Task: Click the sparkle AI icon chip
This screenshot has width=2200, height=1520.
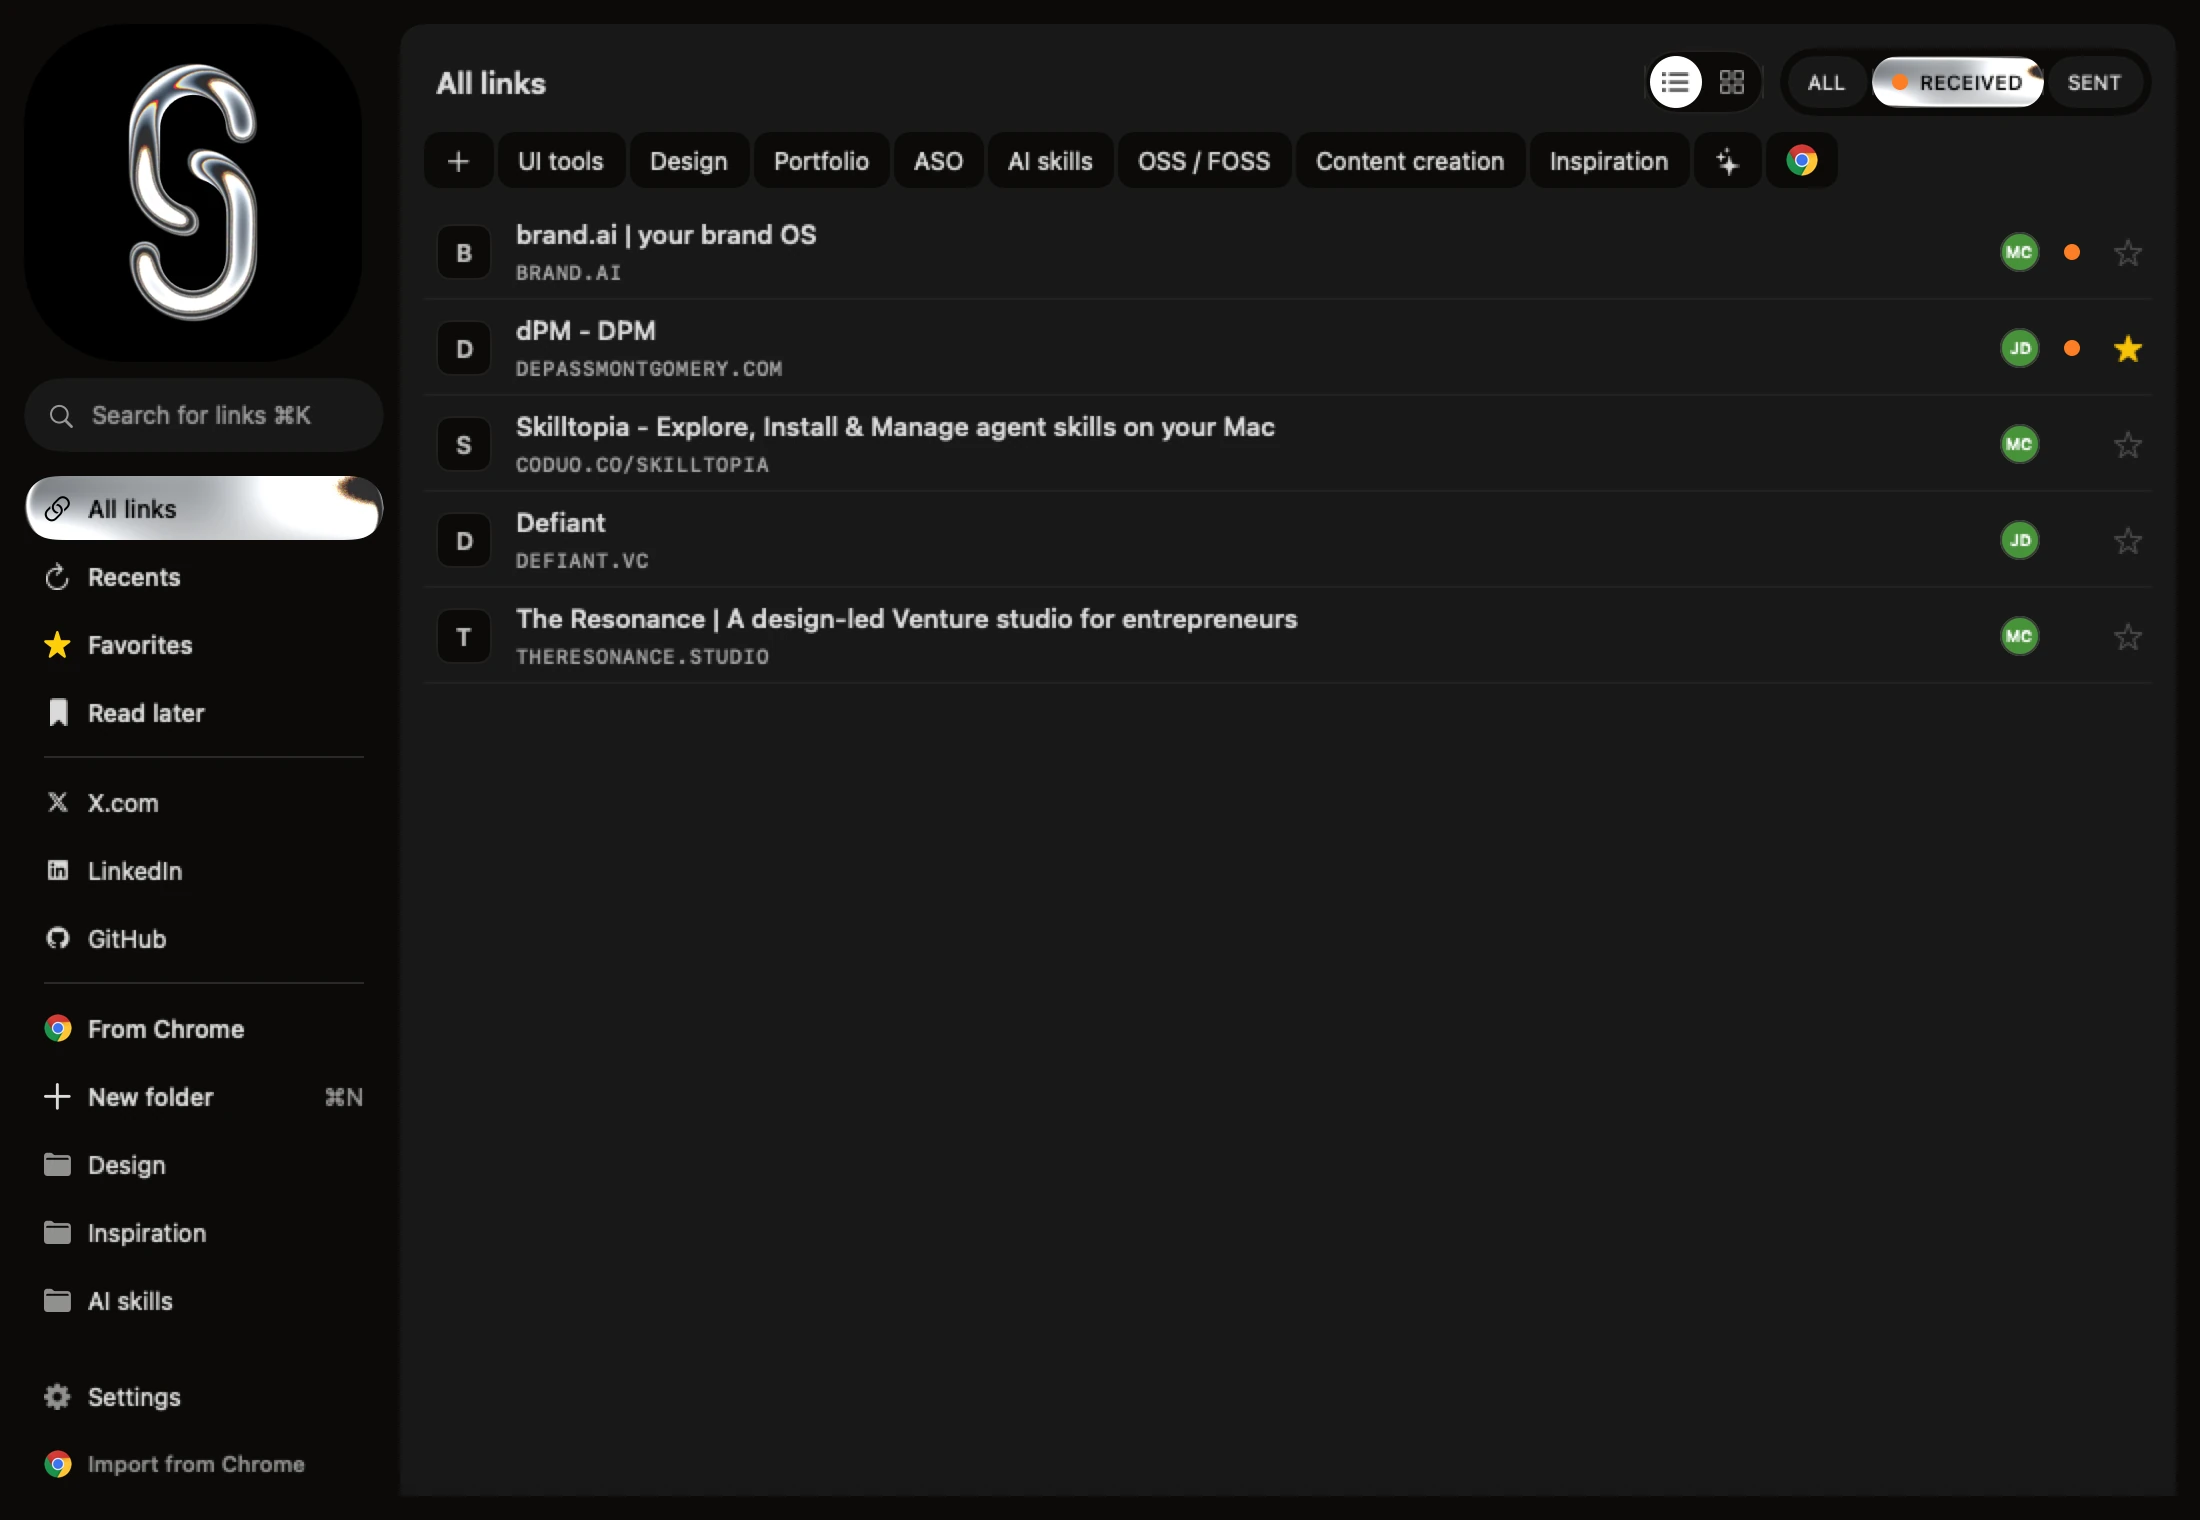Action: click(x=1727, y=161)
